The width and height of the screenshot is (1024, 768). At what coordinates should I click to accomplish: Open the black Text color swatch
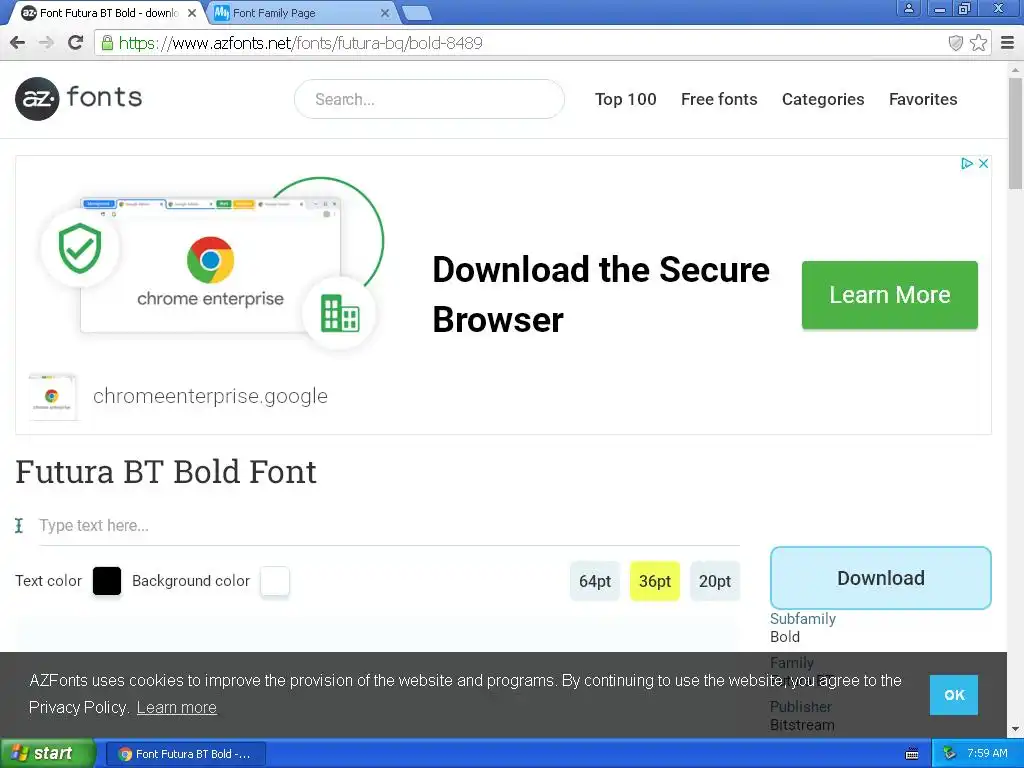107,581
